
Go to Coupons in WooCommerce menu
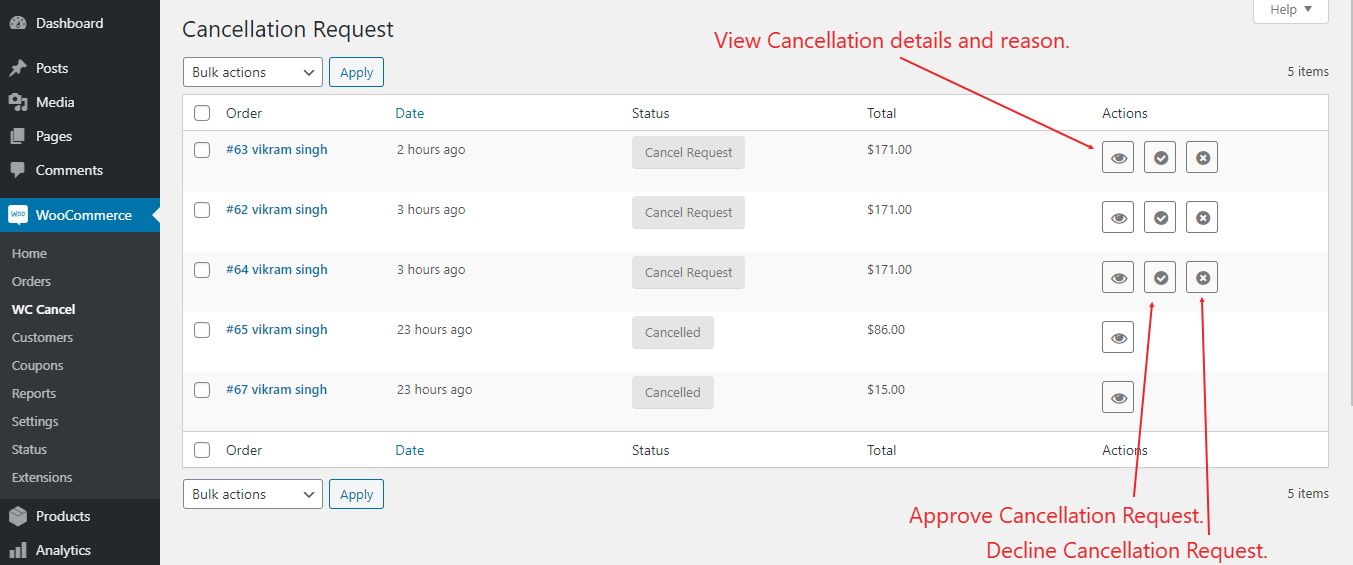pos(37,365)
